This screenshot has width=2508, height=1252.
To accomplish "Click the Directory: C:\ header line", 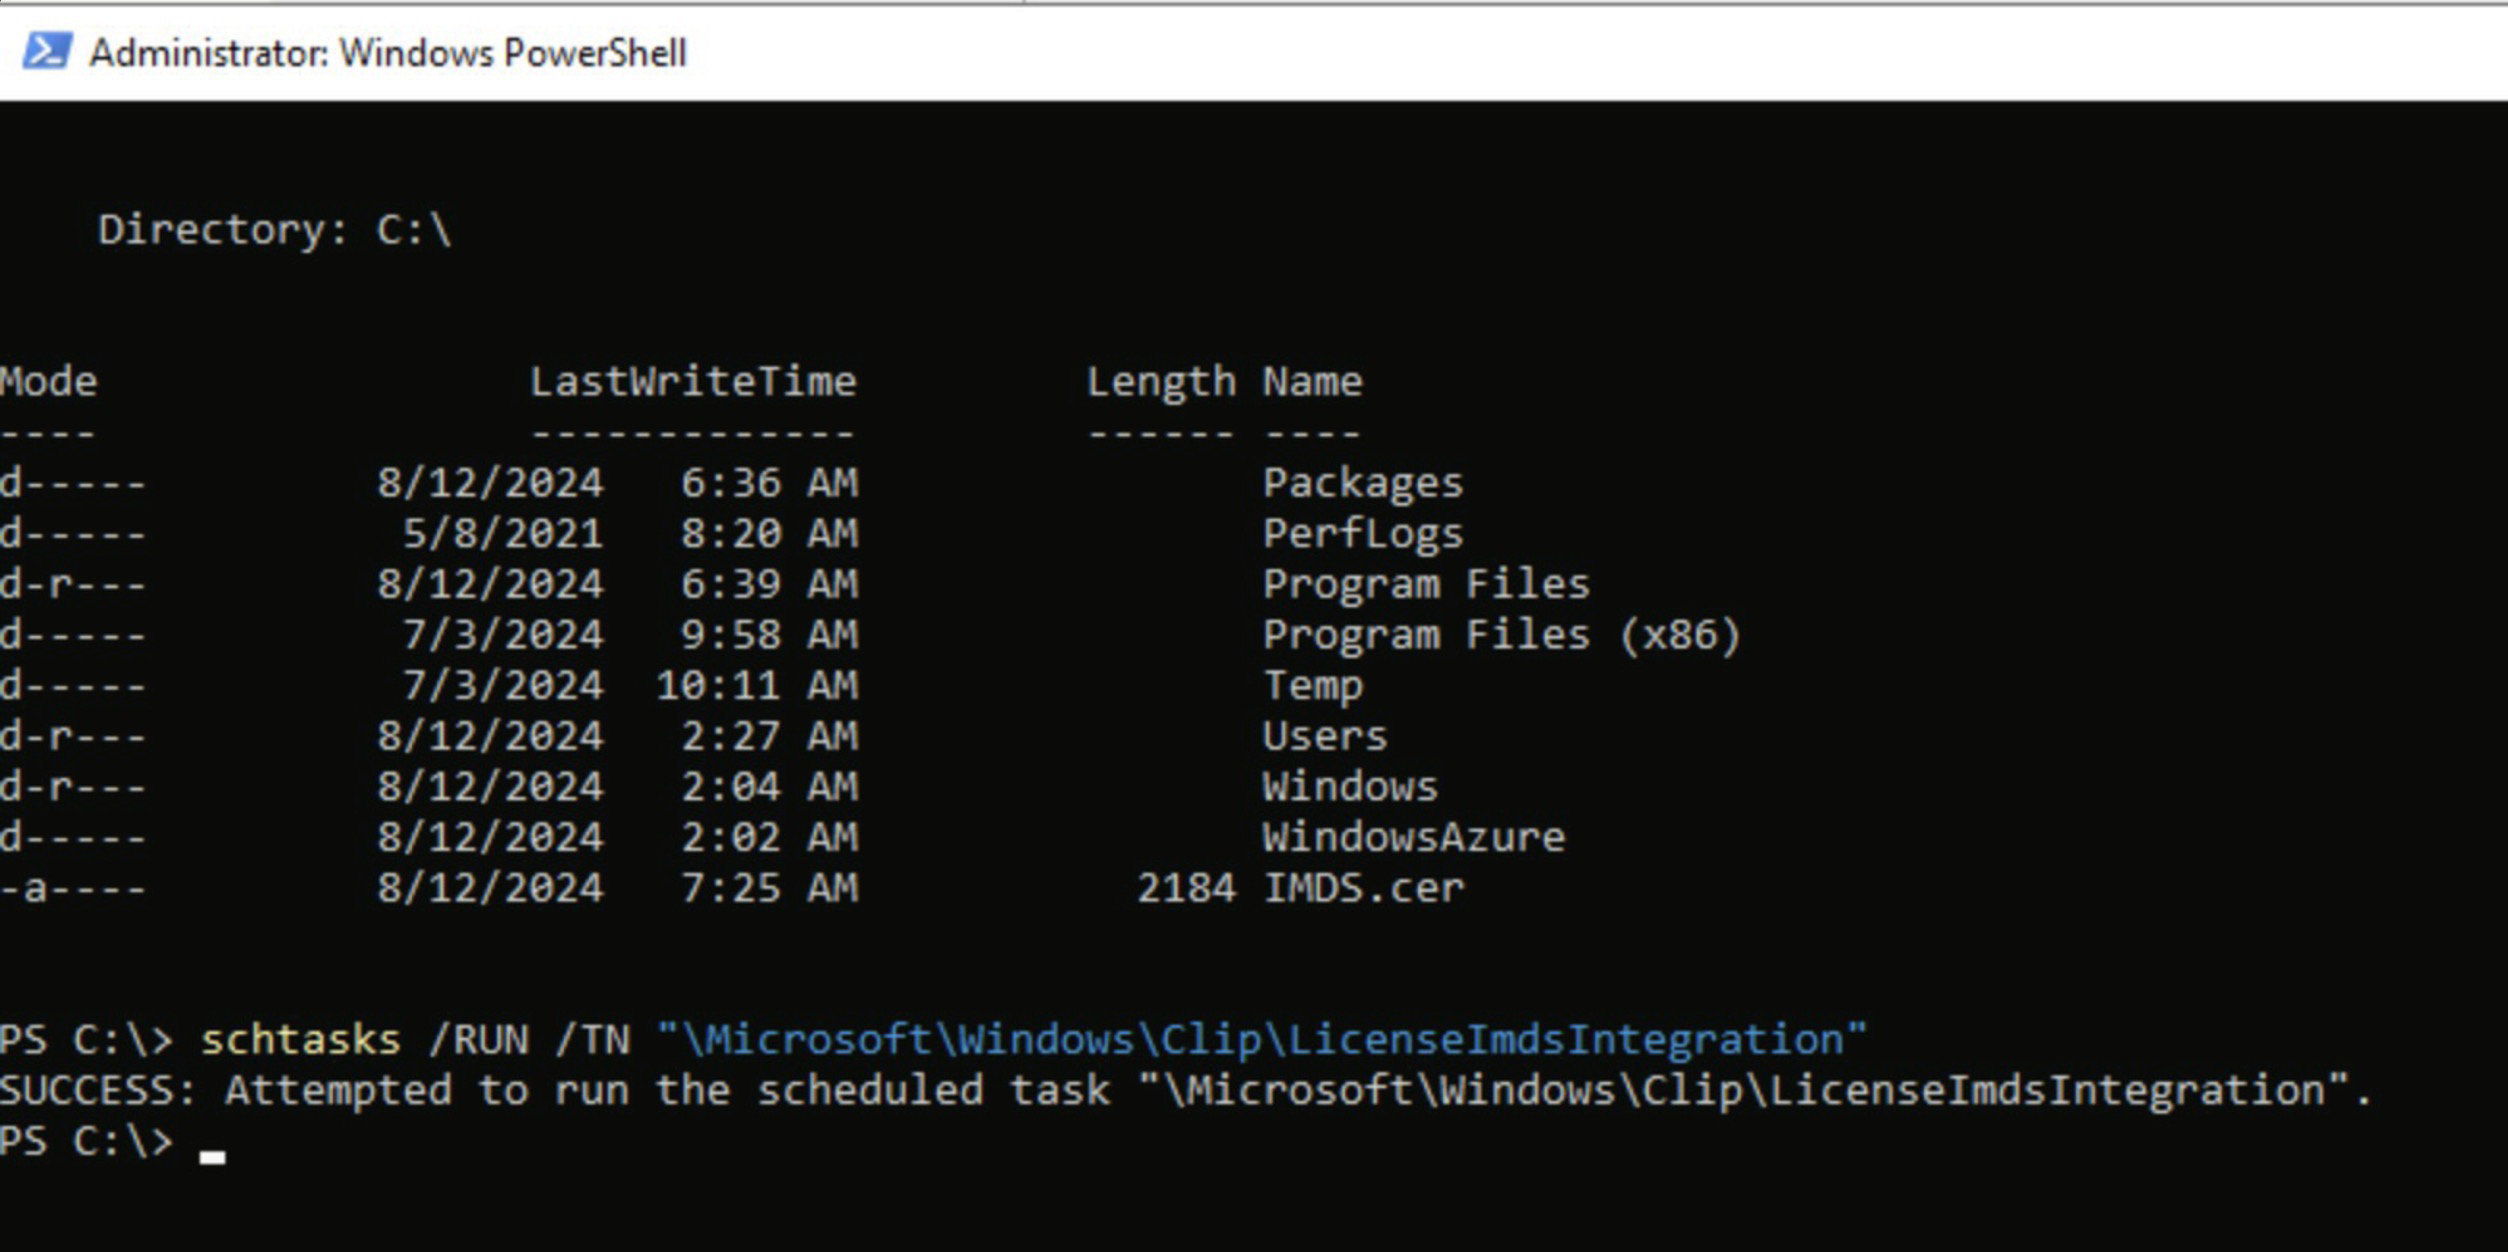I will [275, 230].
